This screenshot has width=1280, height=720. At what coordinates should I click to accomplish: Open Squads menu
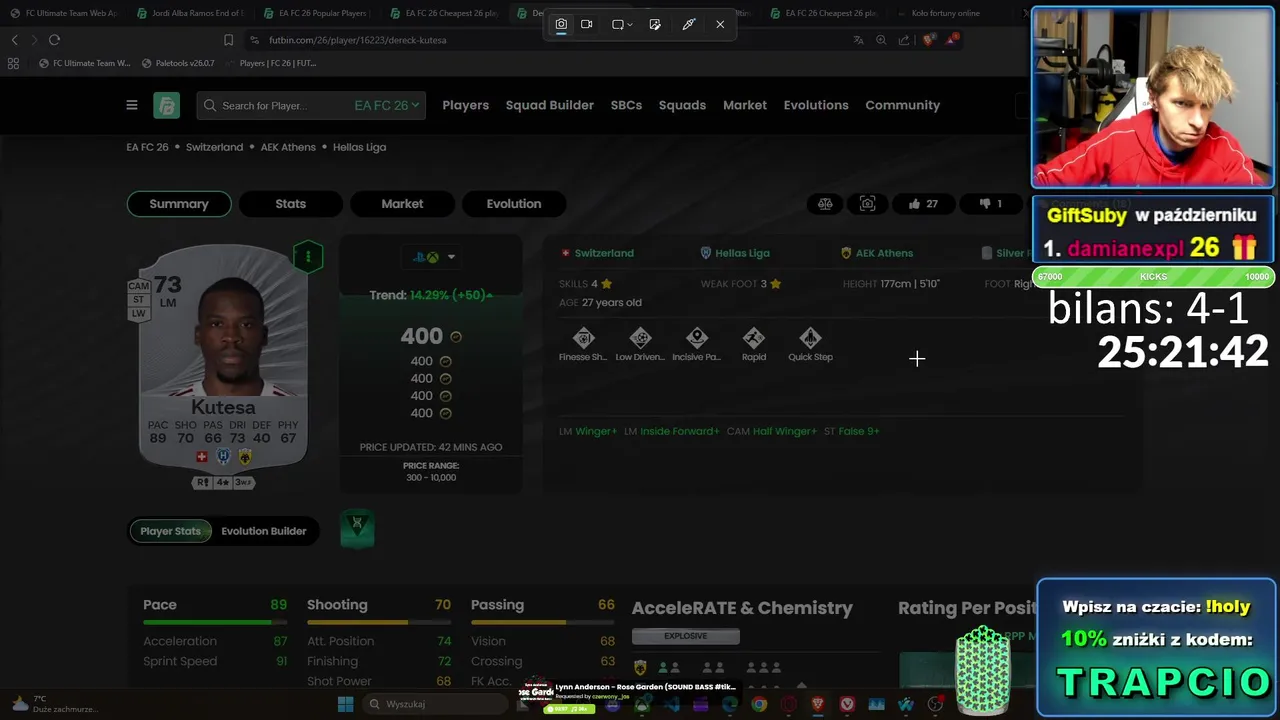pyautogui.click(x=682, y=105)
